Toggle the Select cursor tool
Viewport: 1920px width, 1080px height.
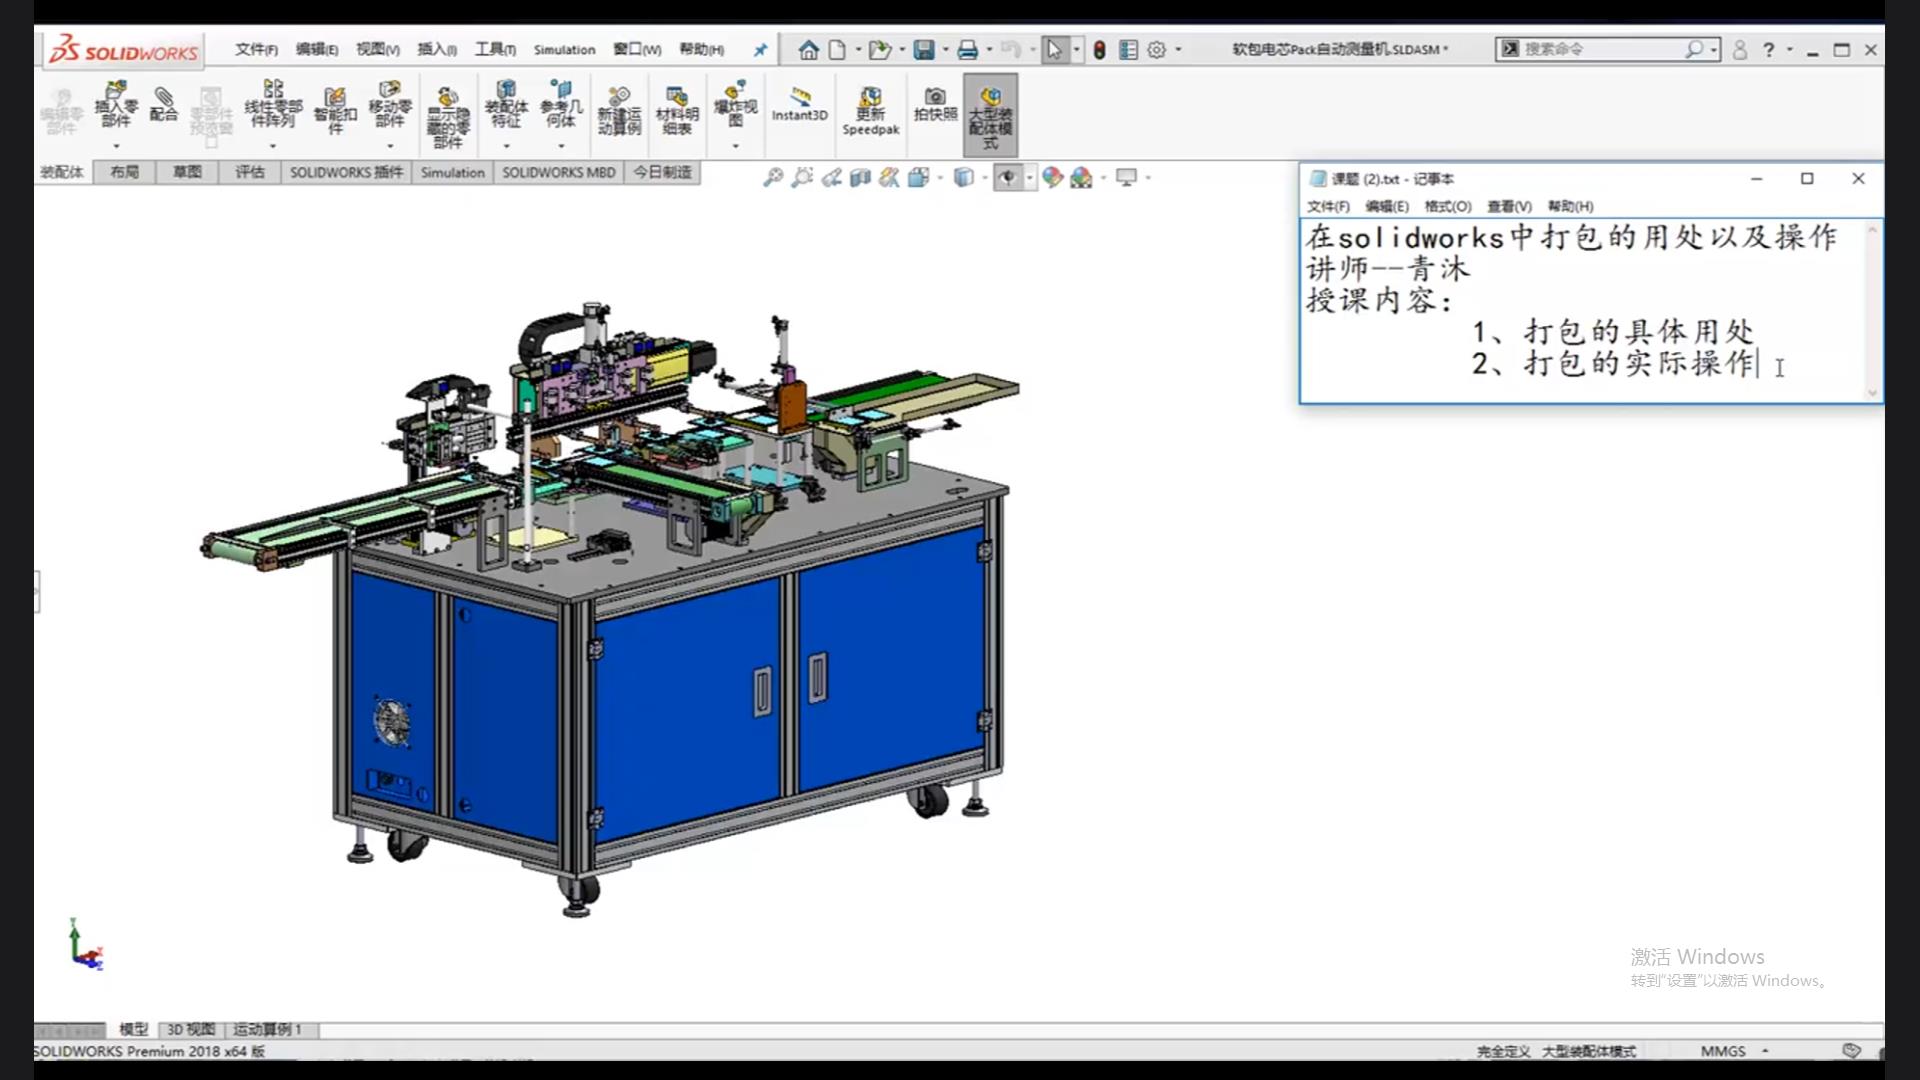coord(1054,49)
